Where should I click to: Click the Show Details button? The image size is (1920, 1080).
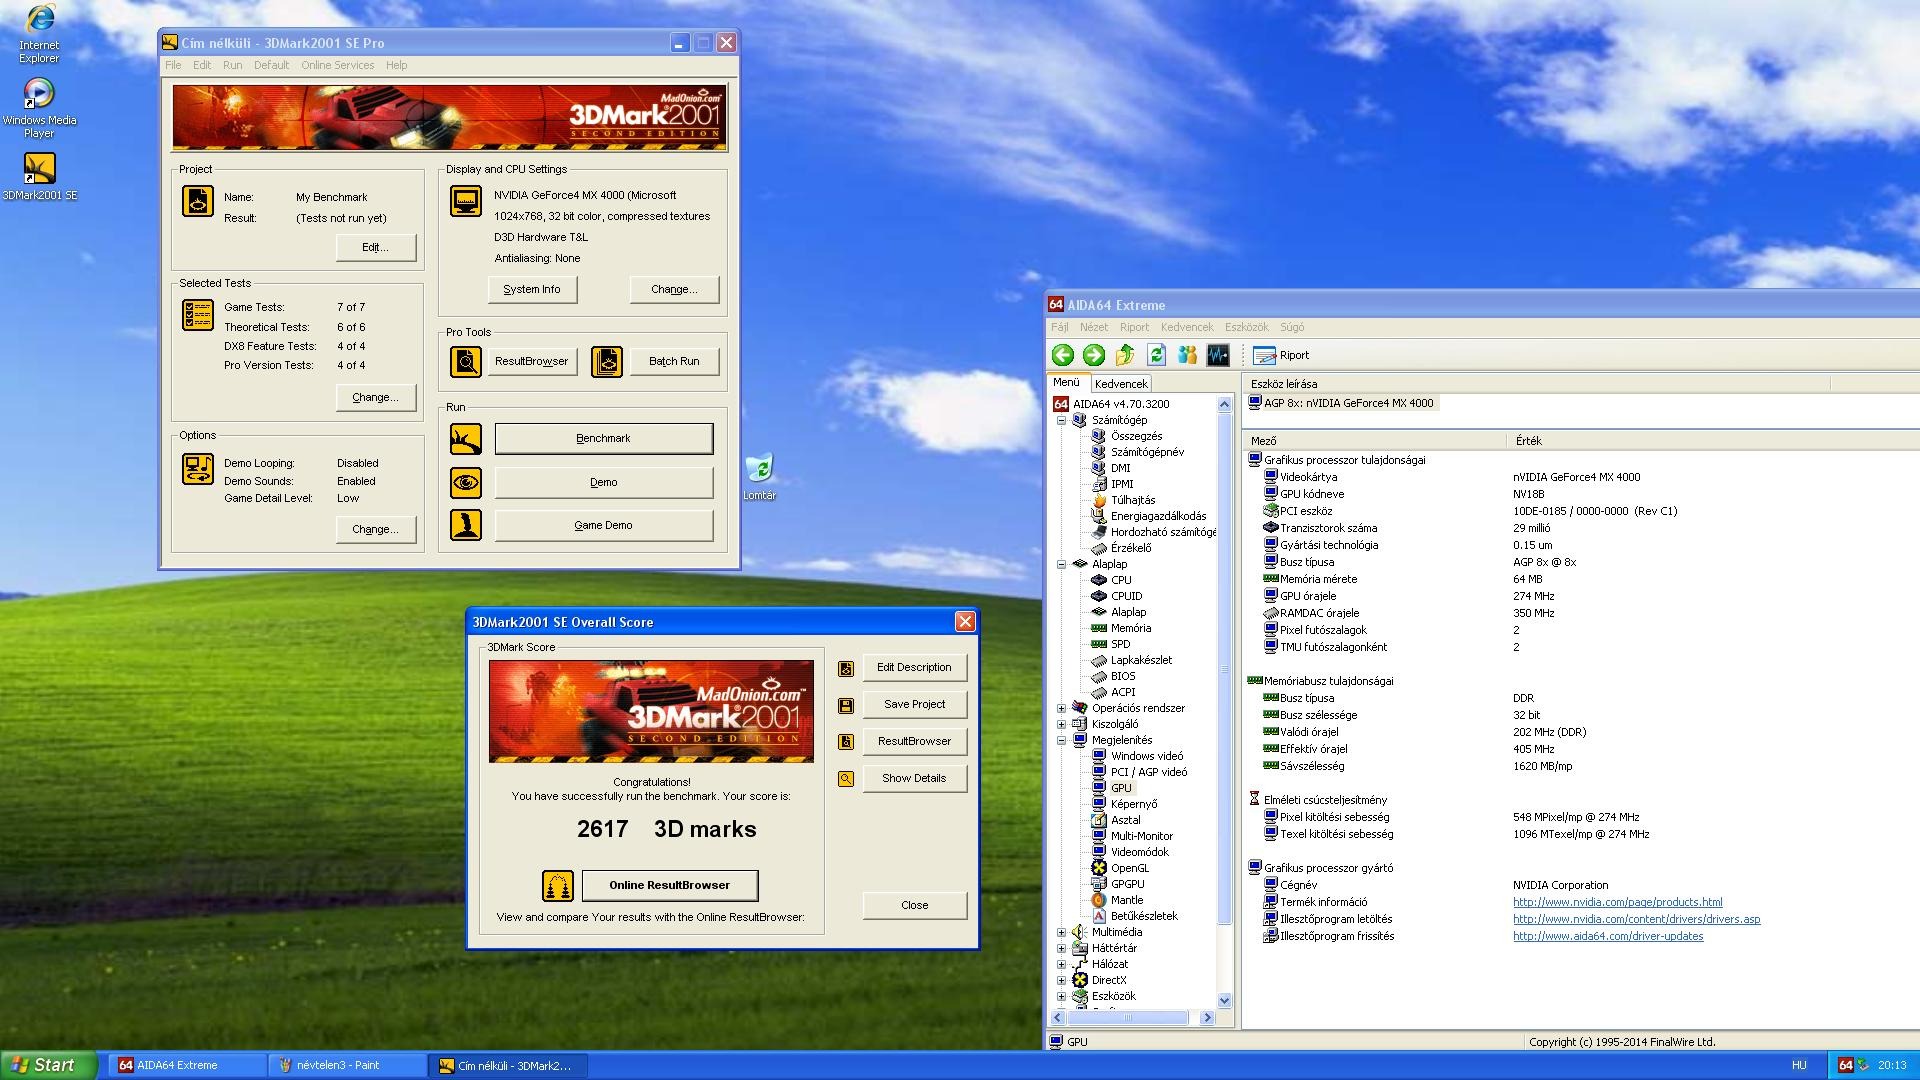pos(914,778)
